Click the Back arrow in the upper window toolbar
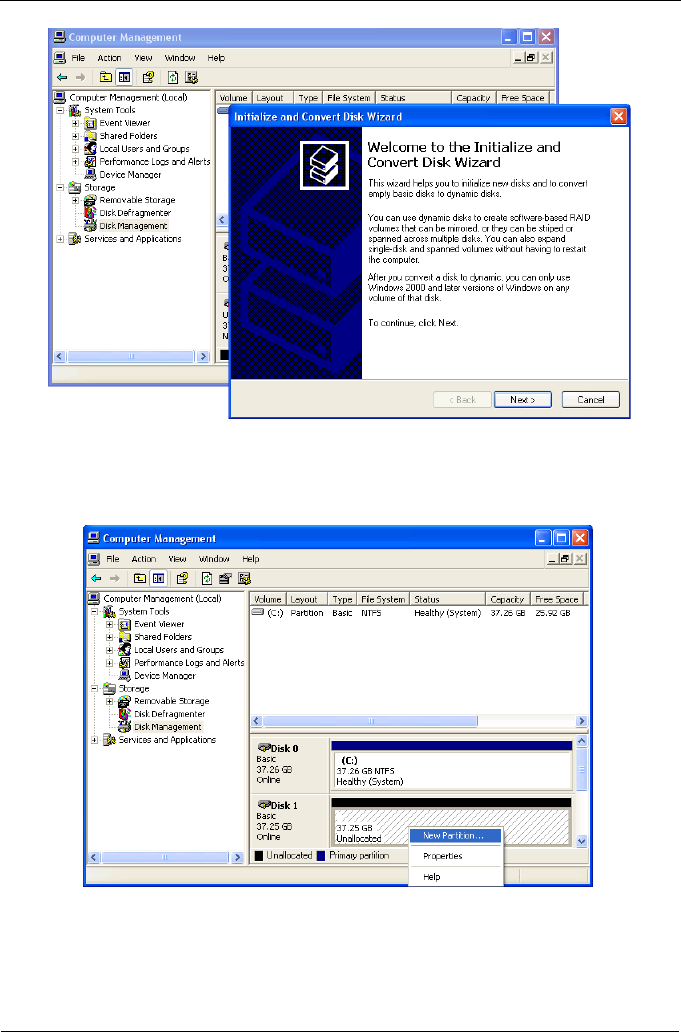The width and height of the screenshot is (681, 1032). (x=62, y=78)
